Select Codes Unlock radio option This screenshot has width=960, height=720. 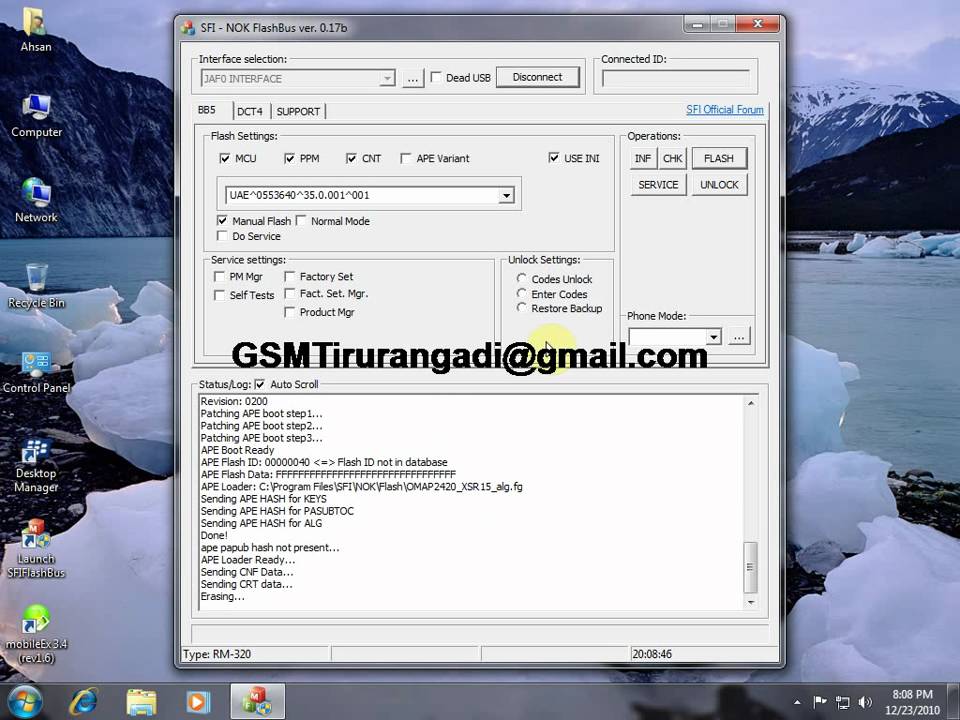click(x=522, y=279)
